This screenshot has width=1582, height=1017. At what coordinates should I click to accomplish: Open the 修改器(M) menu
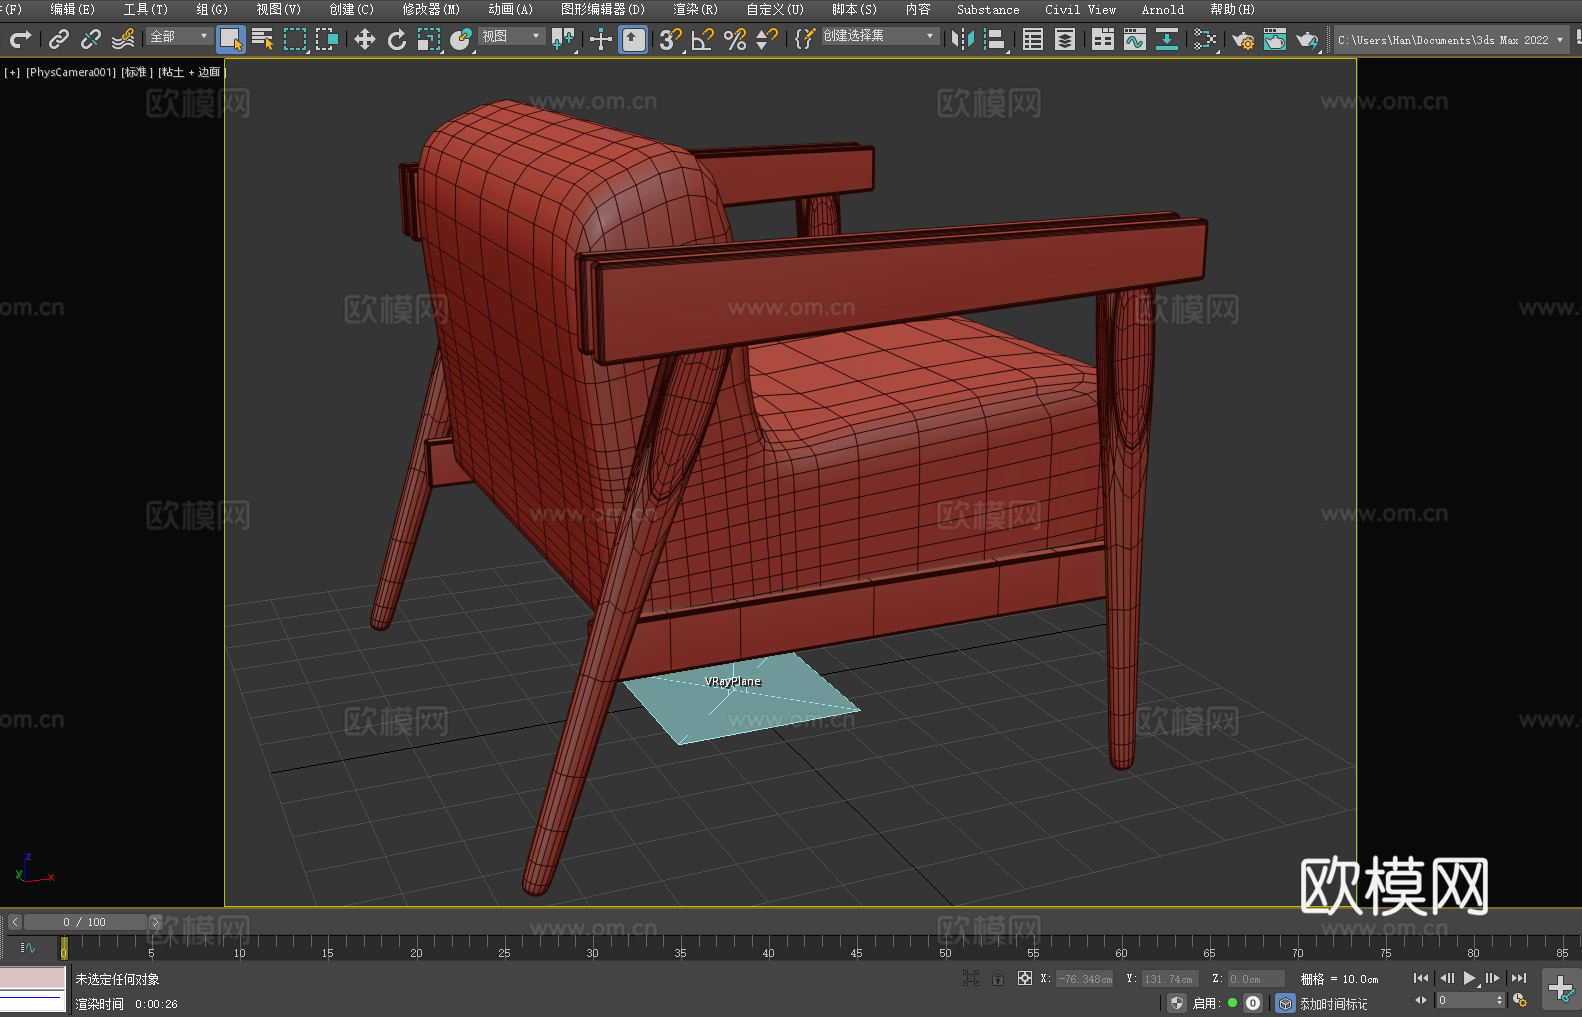431,9
